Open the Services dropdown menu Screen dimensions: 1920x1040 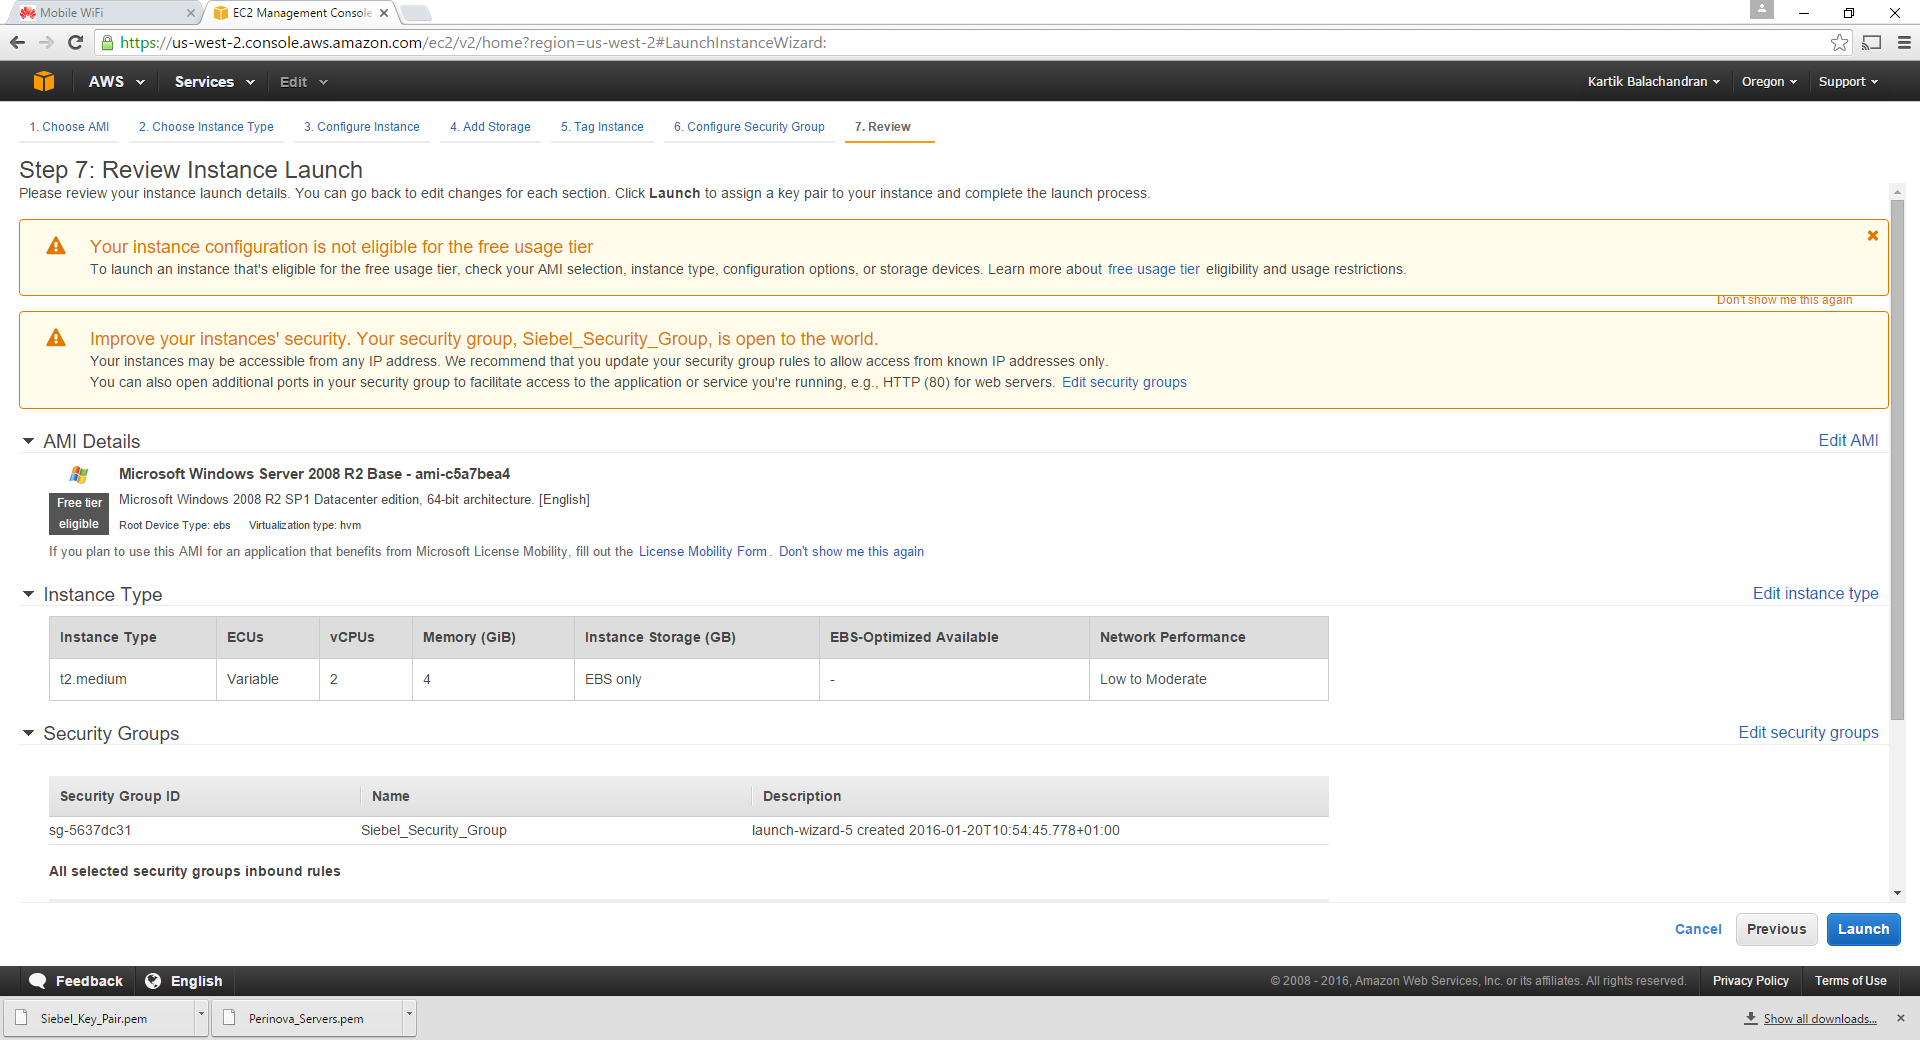pyautogui.click(x=214, y=82)
